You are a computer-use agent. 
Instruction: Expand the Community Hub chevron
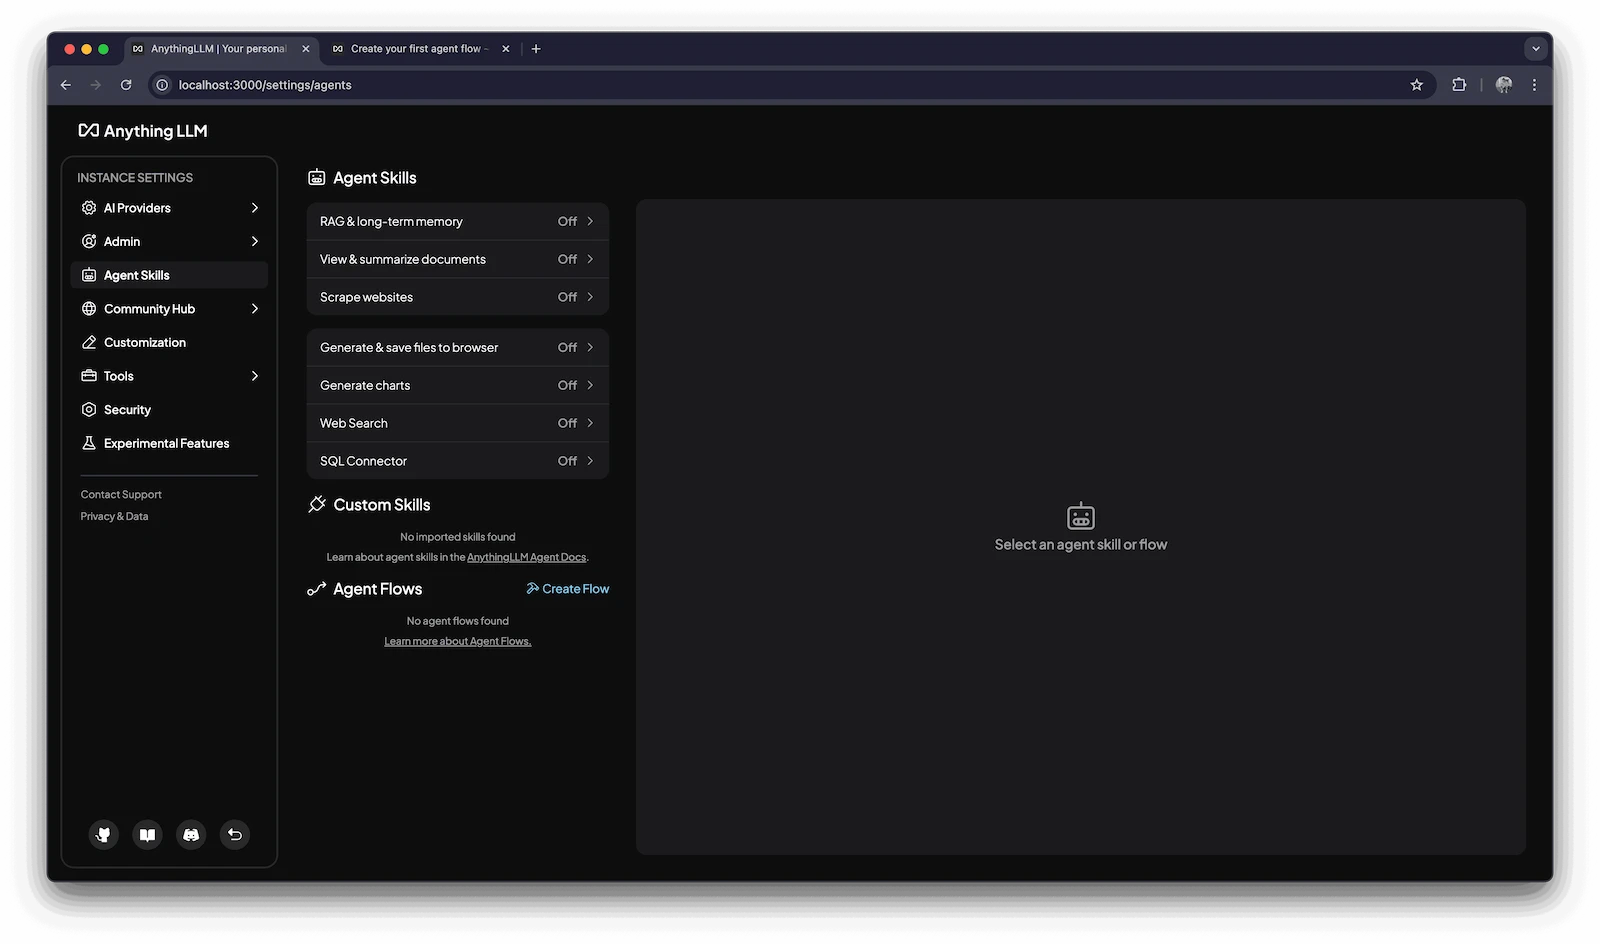(255, 309)
